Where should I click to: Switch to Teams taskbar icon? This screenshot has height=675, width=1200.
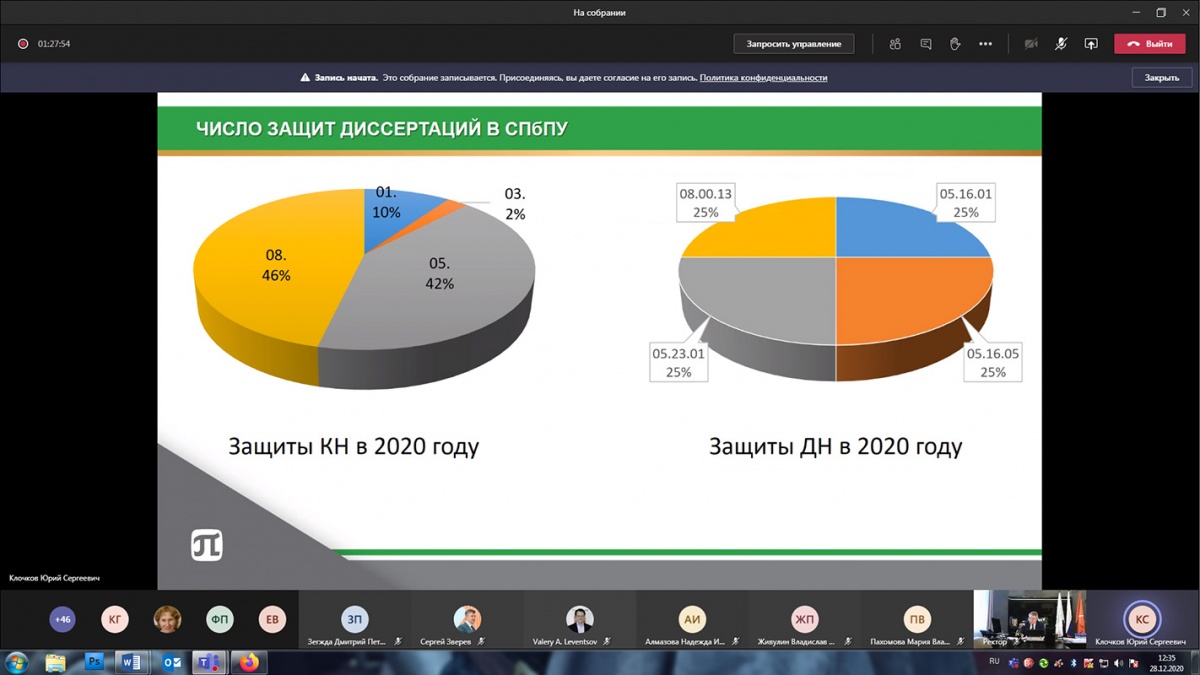(x=210, y=662)
